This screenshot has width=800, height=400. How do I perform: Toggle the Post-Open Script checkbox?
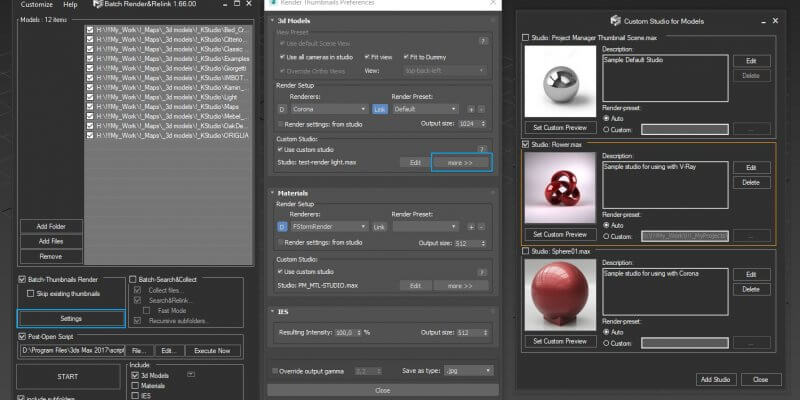pyautogui.click(x=22, y=337)
